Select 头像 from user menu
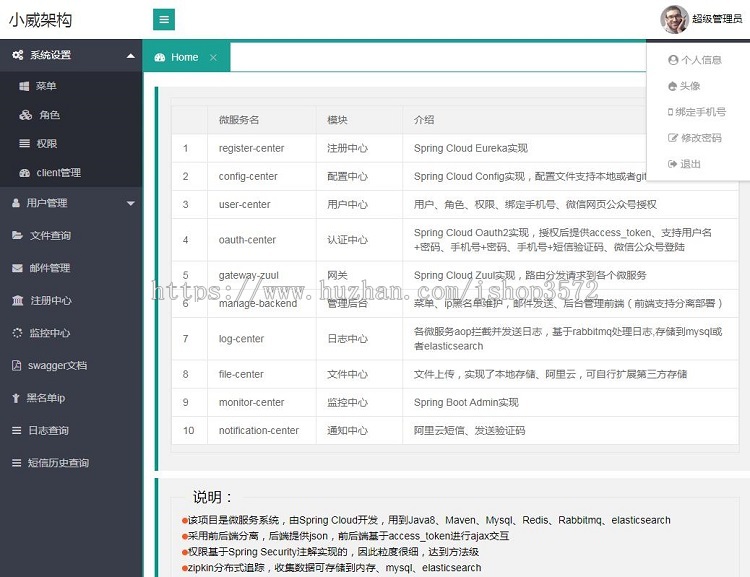750x577 pixels. (x=698, y=86)
